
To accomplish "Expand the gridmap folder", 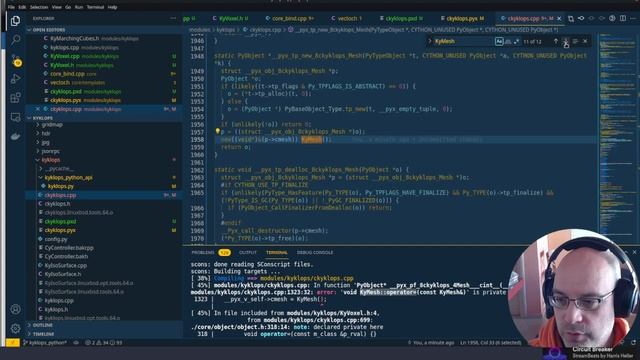I will [x=52, y=125].
